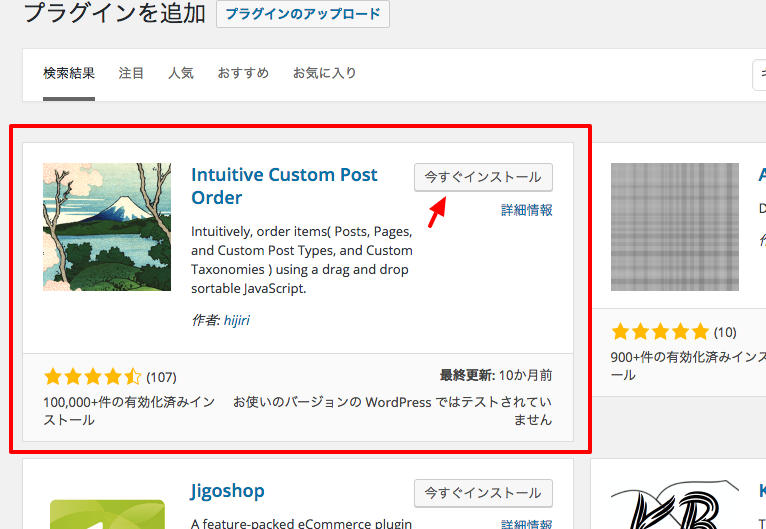Viewport: 766px width, 529px height.
Task: Open the 人気 tab
Action: [x=181, y=74]
